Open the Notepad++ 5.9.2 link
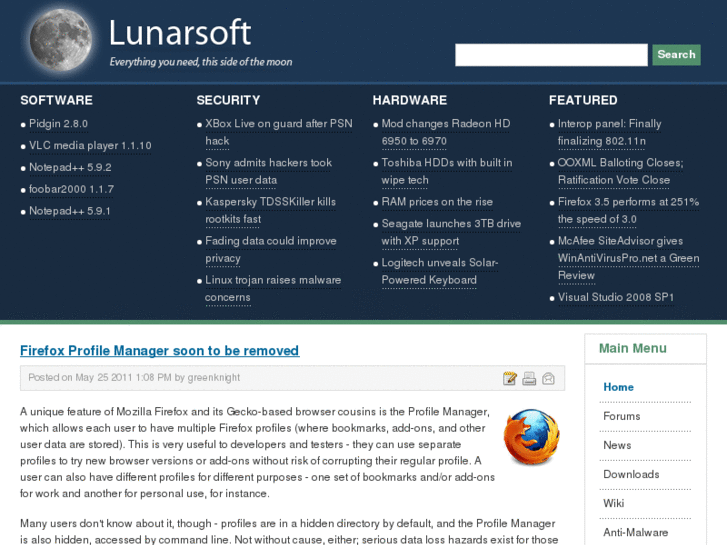This screenshot has width=727, height=545. click(70, 167)
